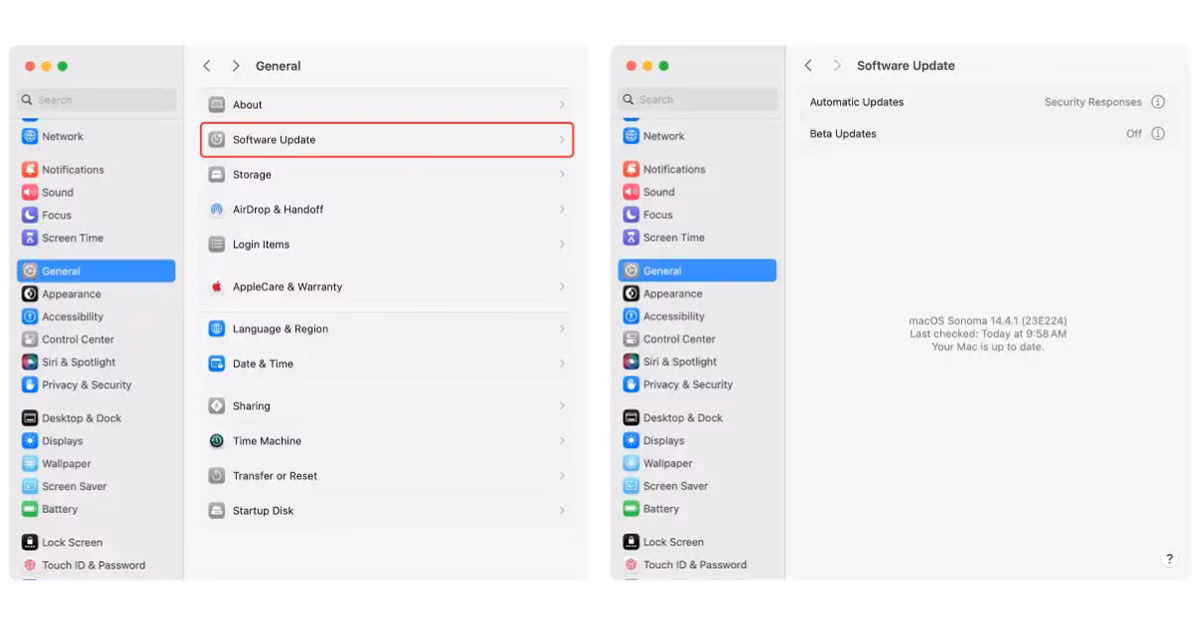Click AppleCare & Warranty apple icon
Viewport: 1200px width, 630px height.
216,287
